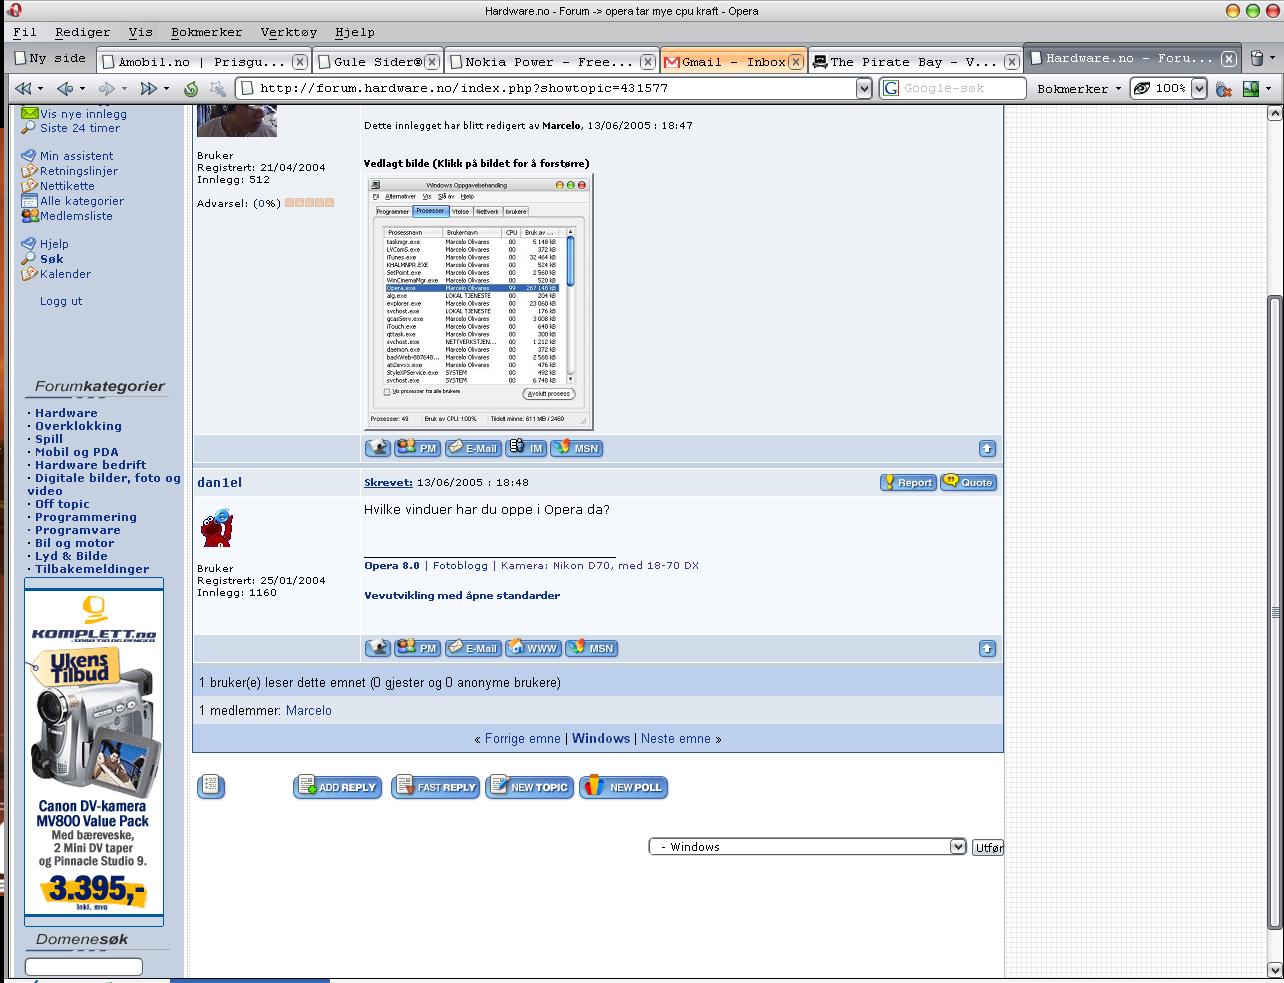Image resolution: width=1284 pixels, height=983 pixels.
Task: Click the book icon next to Min assistent
Action: pos(29,156)
